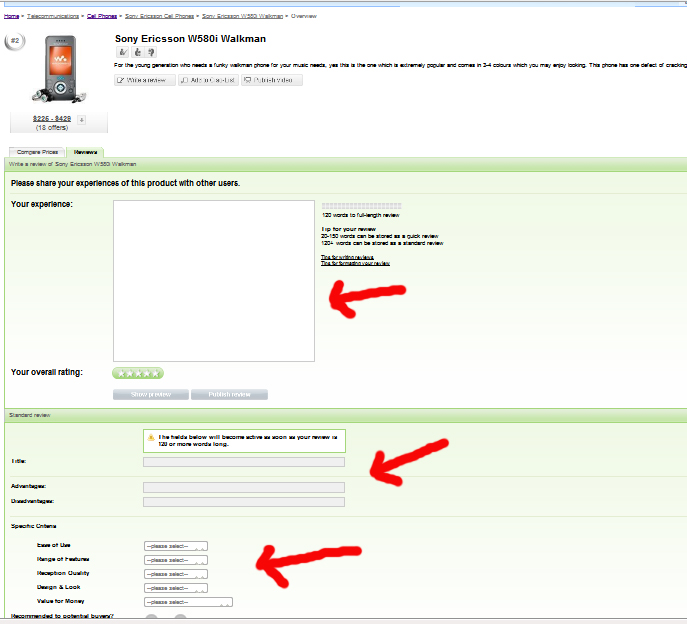687x624 pixels.
Task: Click the product title Sony Ericsson W580i Walkman
Action: point(190,39)
